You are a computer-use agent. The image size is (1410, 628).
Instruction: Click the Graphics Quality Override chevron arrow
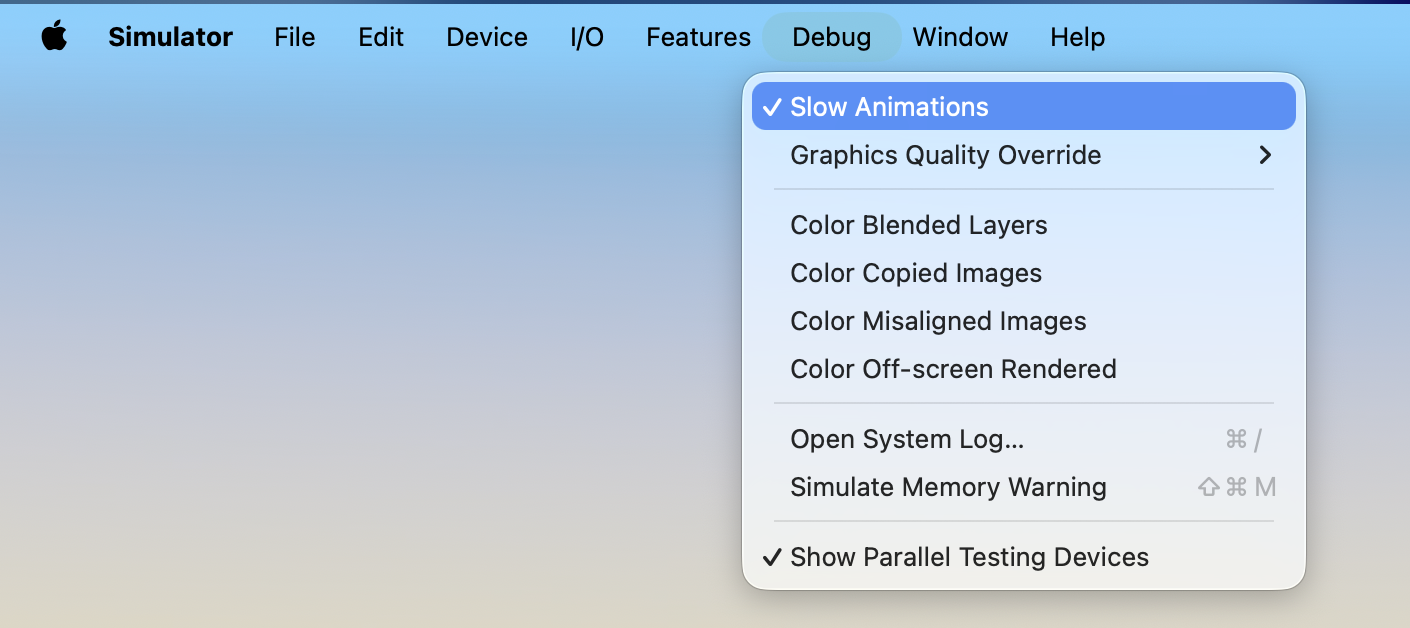pyautogui.click(x=1265, y=155)
